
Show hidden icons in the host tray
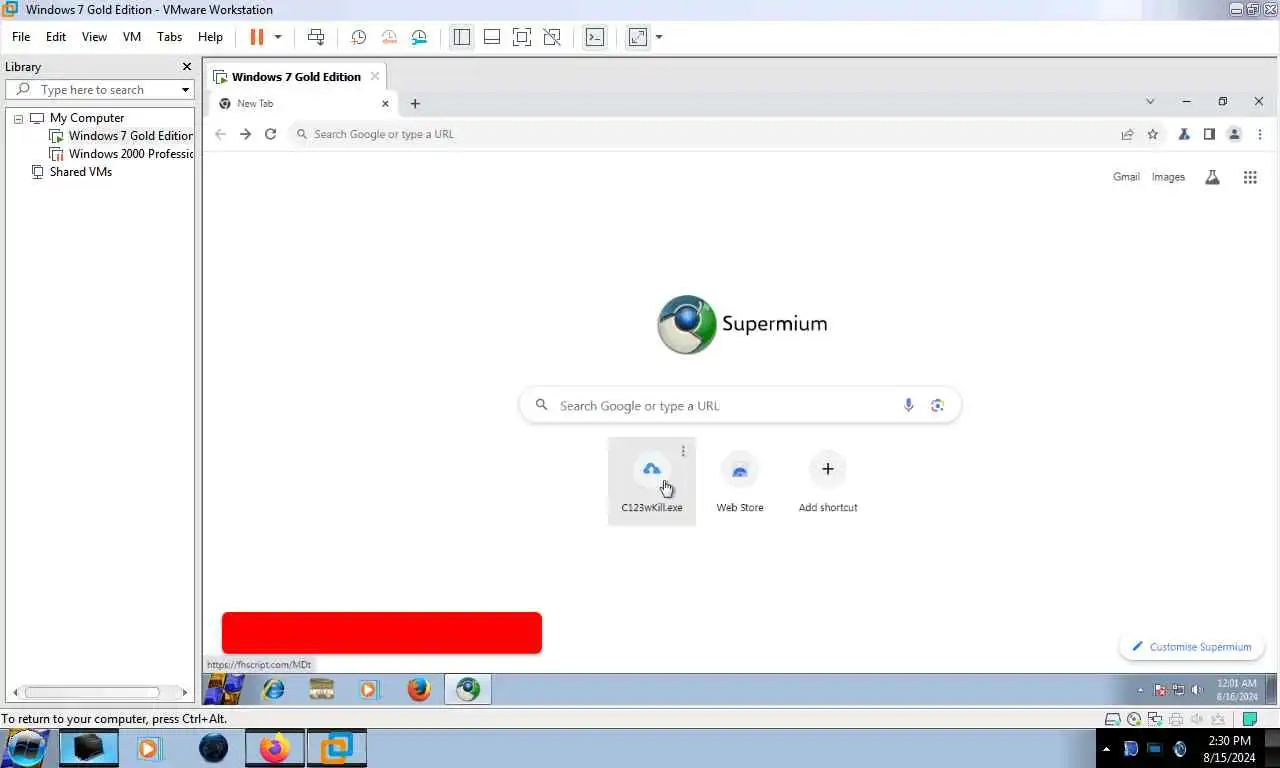tap(1106, 749)
